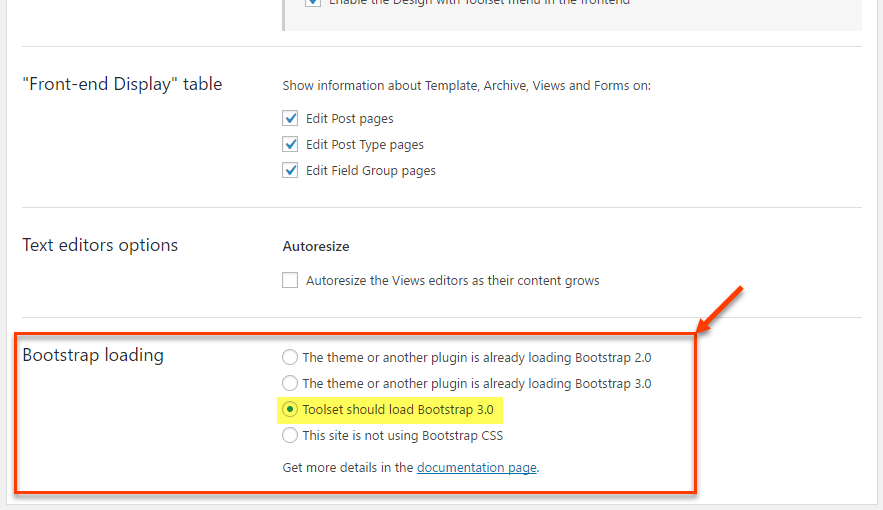The width and height of the screenshot is (883, 510).
Task: Select This site is not using Bootstrap CSS
Action: [x=289, y=435]
